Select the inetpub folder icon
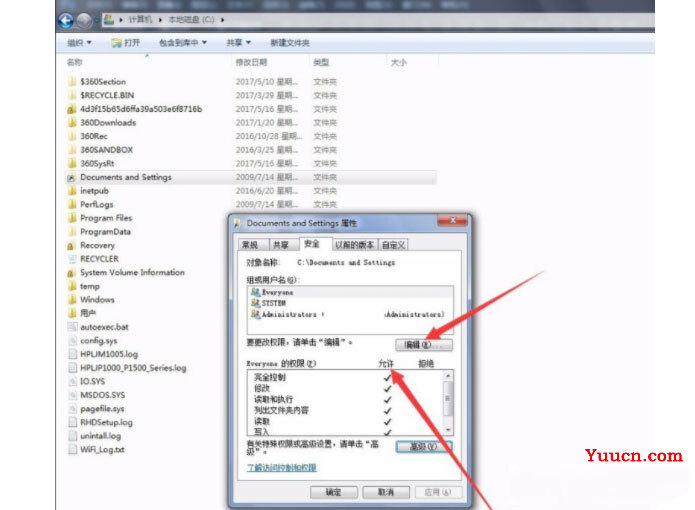 coord(72,191)
